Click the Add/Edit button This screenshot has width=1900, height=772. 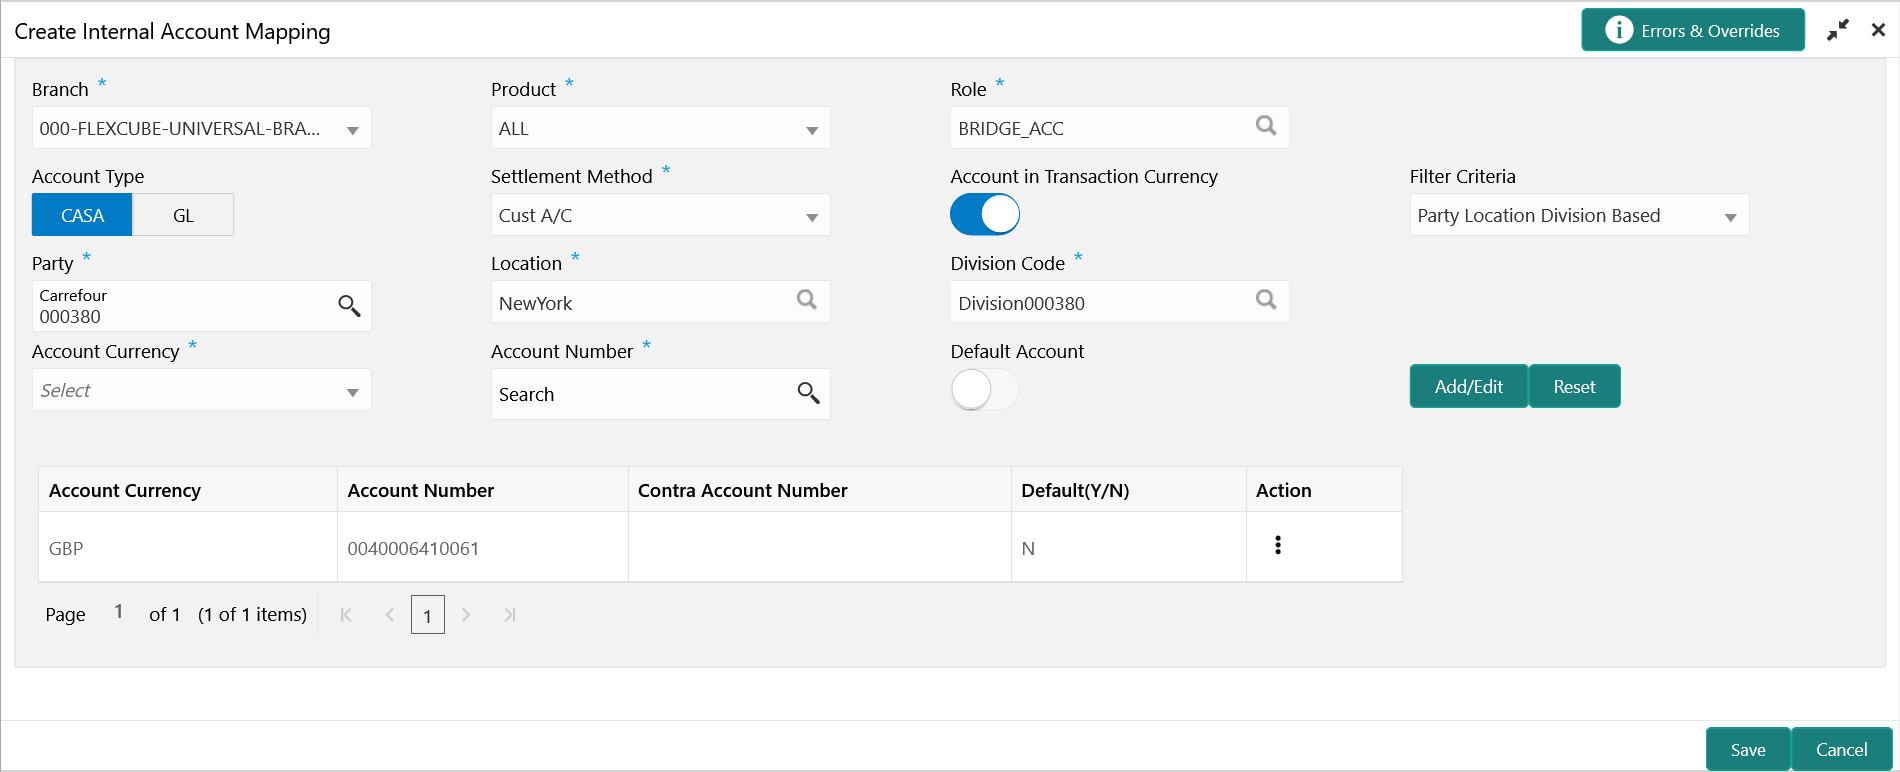tap(1468, 387)
